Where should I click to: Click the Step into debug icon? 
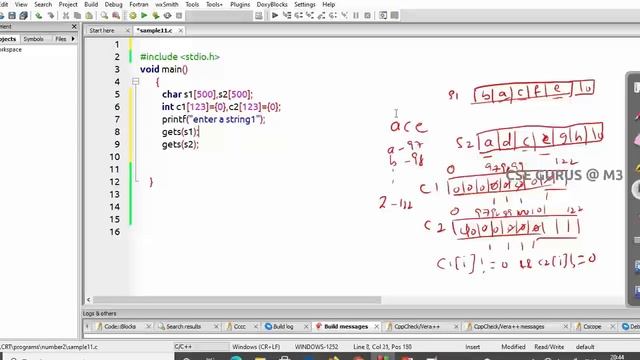pyautogui.click(x=309, y=16)
